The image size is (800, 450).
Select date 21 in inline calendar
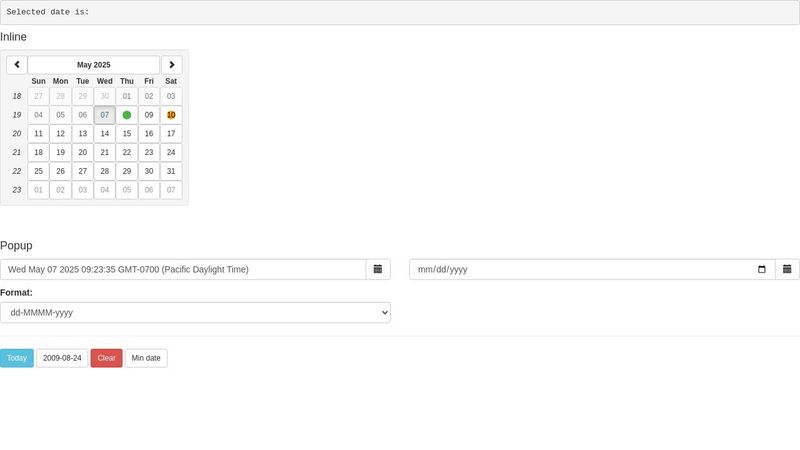pyautogui.click(x=105, y=153)
